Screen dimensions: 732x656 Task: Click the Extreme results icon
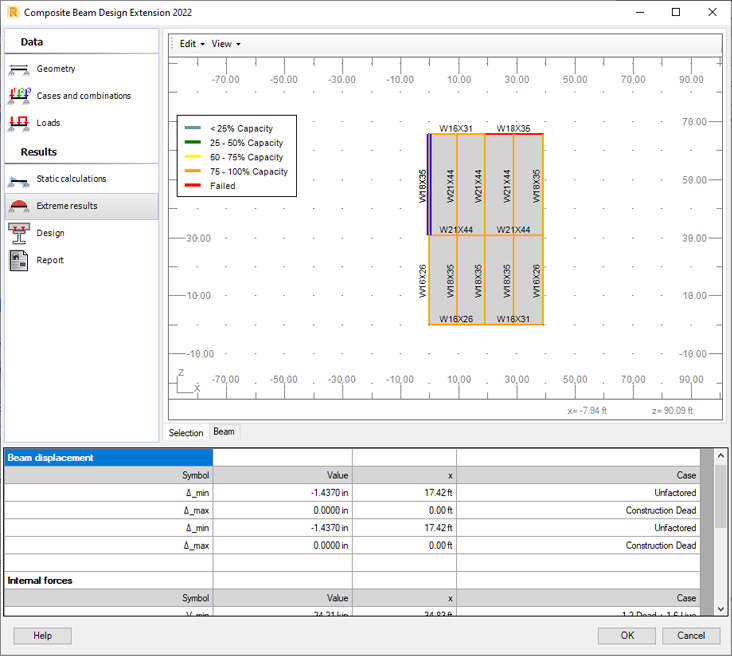click(x=19, y=206)
